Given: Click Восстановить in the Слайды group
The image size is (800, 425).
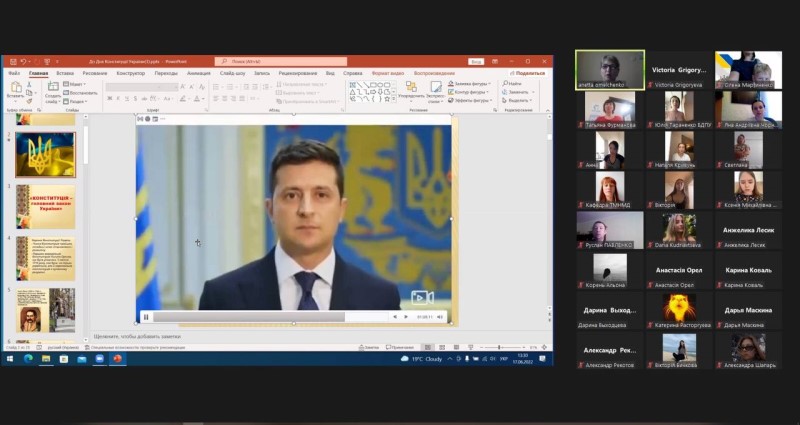Looking at the screenshot, I should [80, 93].
